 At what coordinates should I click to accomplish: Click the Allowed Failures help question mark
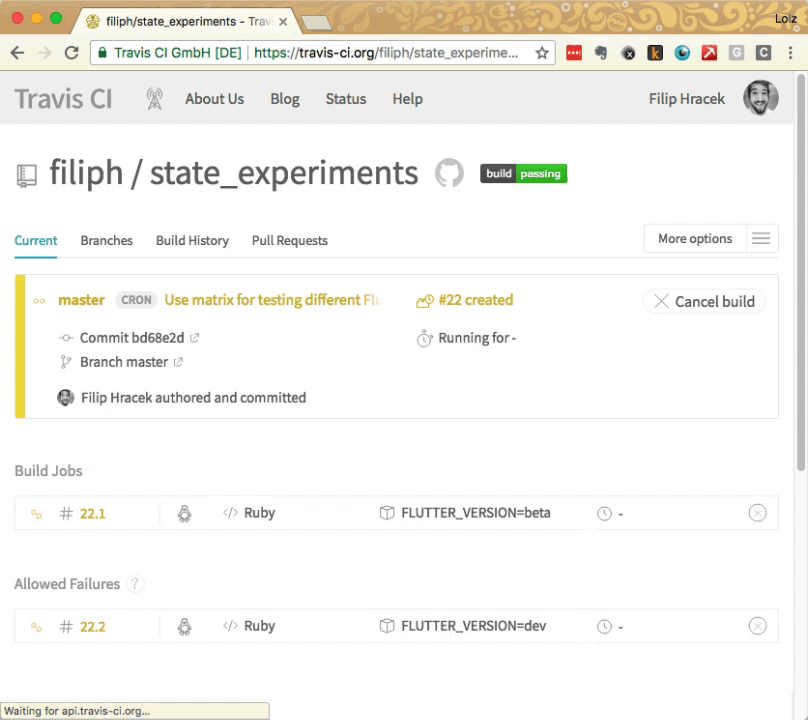coord(135,583)
